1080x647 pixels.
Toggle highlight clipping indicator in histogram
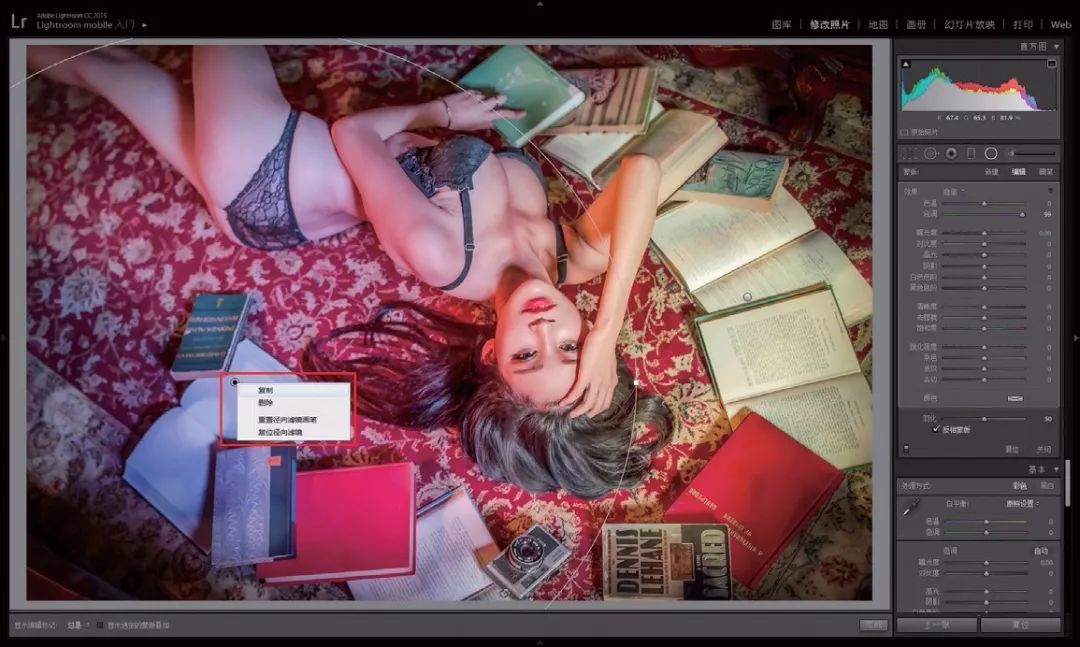[x=1052, y=64]
